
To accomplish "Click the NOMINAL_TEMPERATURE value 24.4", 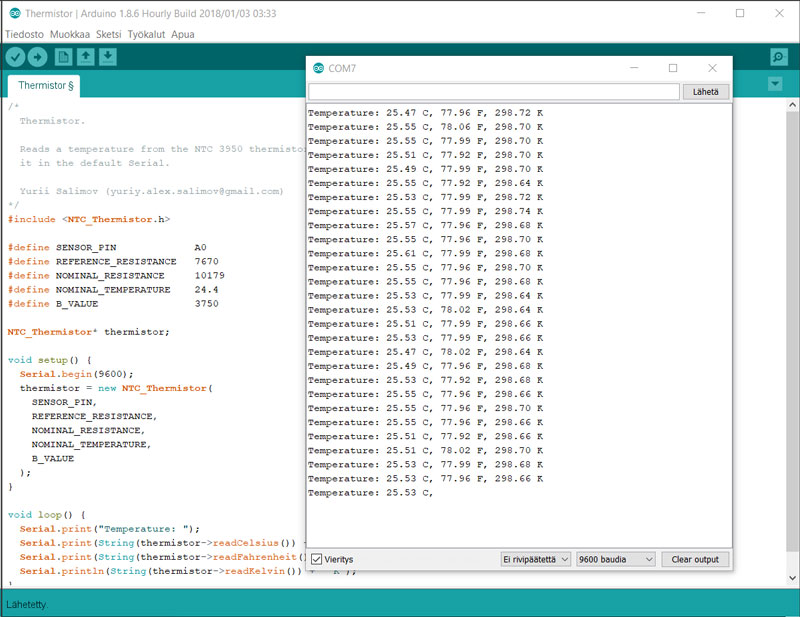I will 206,289.
